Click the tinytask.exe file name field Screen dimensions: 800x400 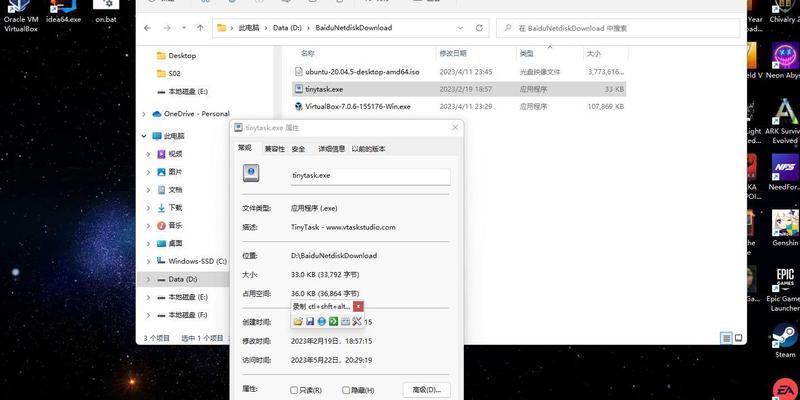pos(370,176)
